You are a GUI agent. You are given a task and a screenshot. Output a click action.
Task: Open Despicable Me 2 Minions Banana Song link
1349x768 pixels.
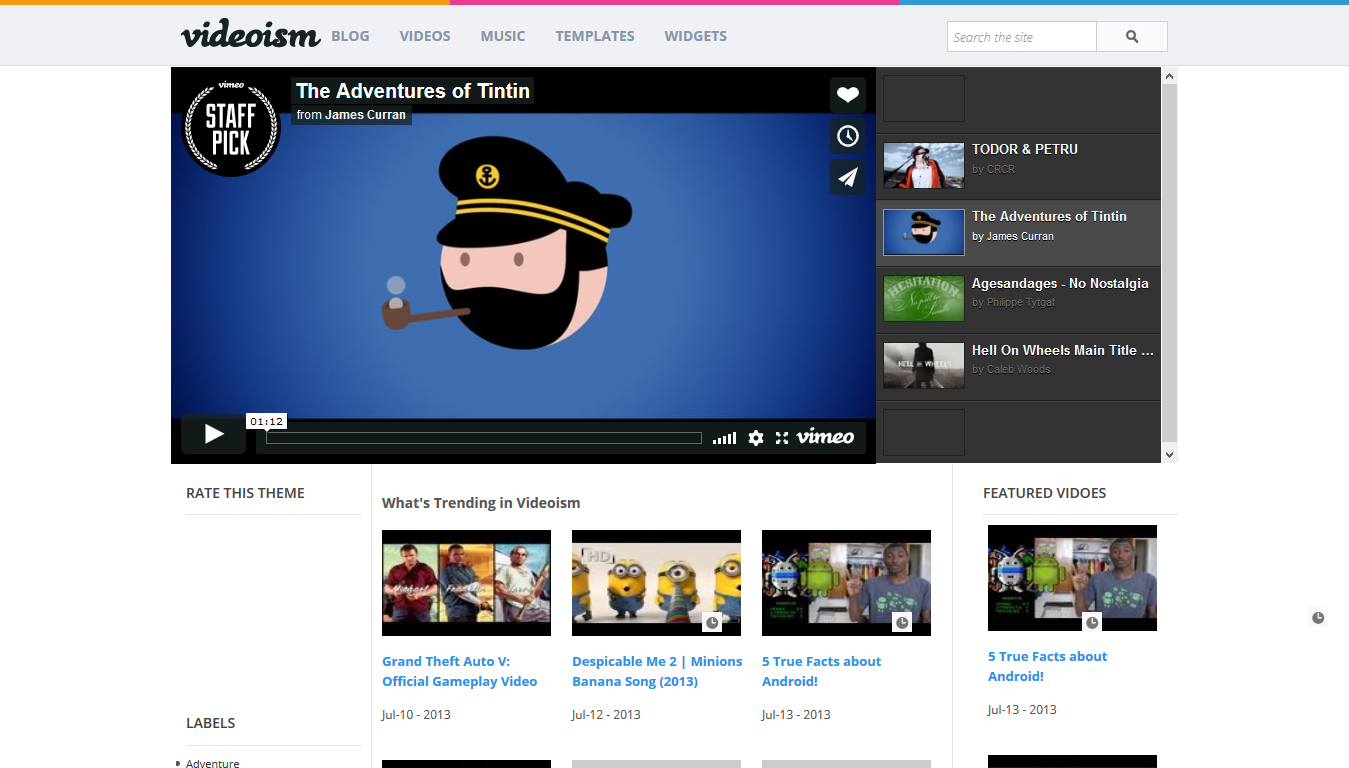657,671
